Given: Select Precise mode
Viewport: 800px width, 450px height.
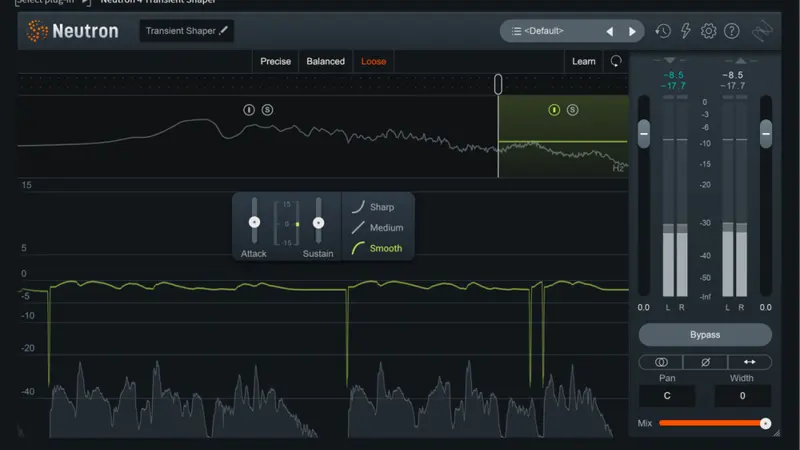Looking at the screenshot, I should [276, 61].
